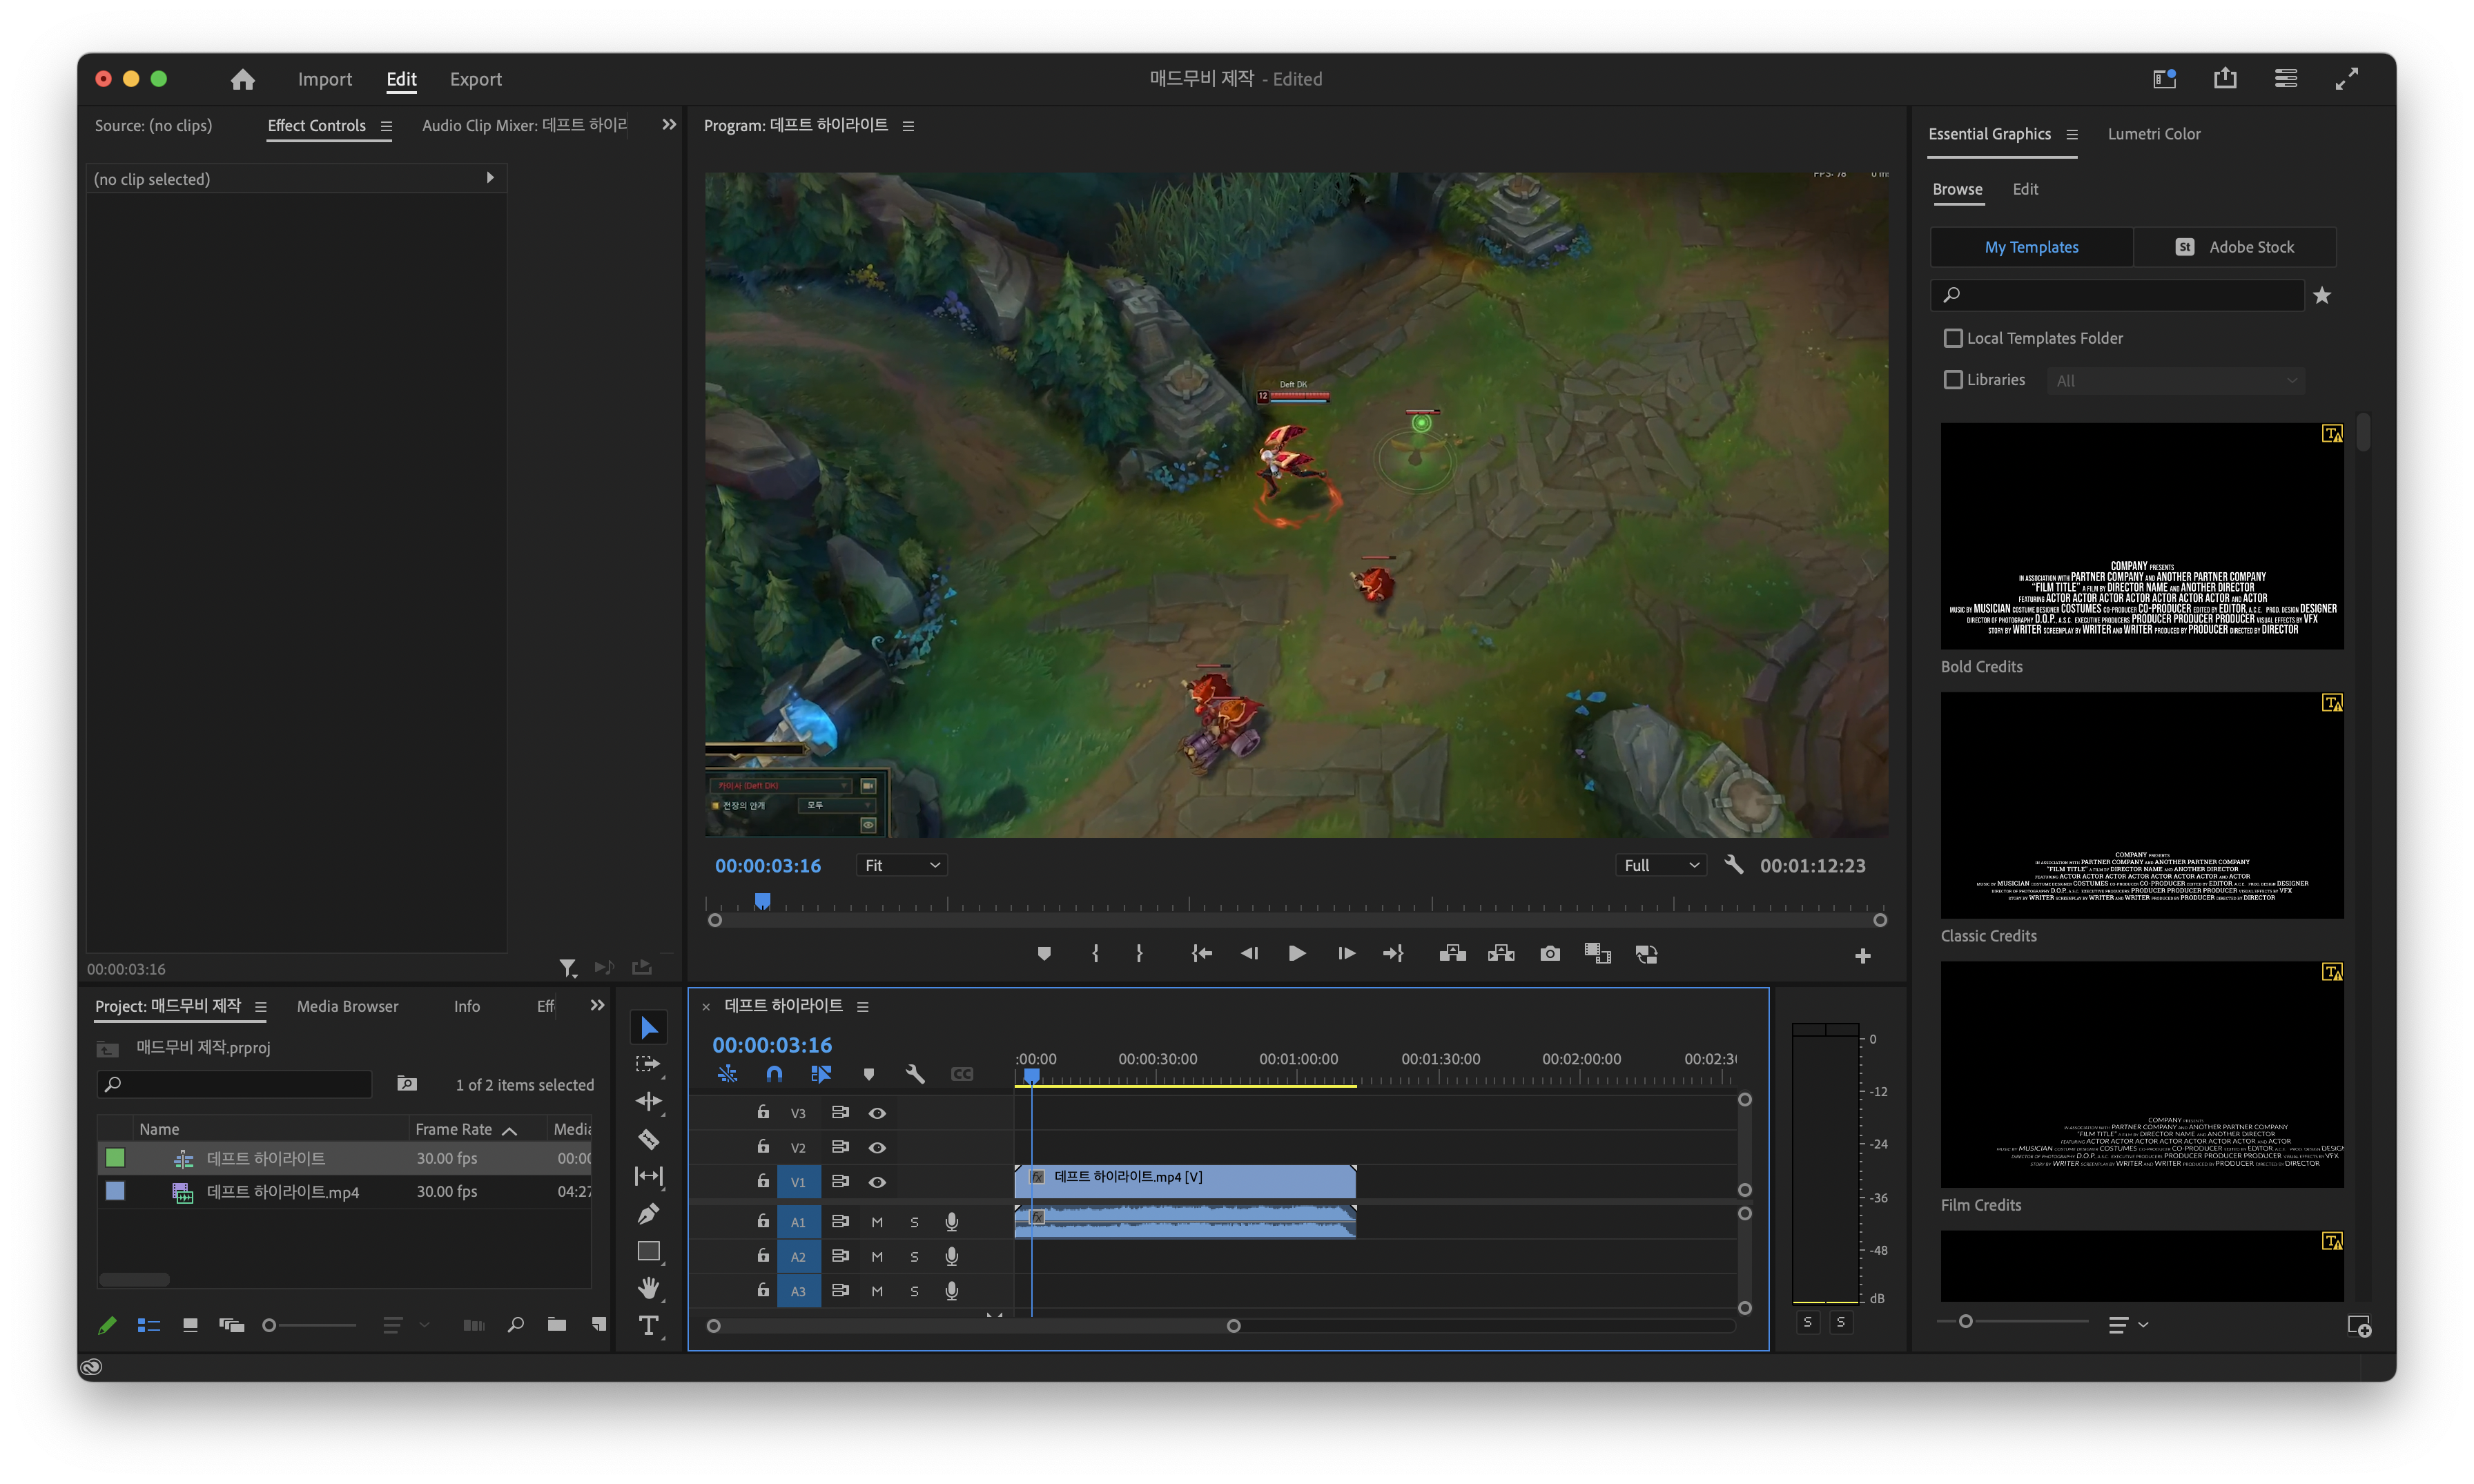Viewport: 2474px width, 1484px height.
Task: Select the Hand tool
Action: (x=648, y=1288)
